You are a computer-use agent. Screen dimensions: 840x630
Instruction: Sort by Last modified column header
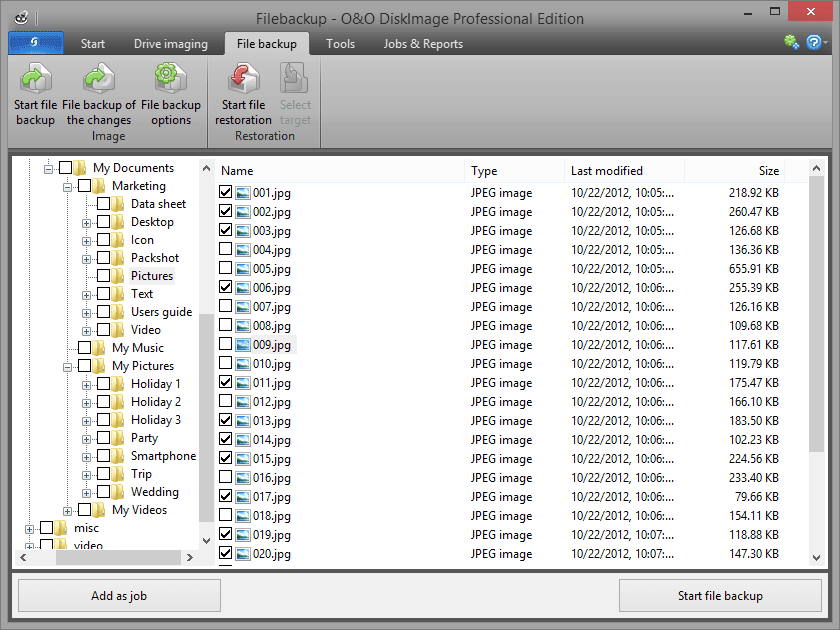click(625, 171)
